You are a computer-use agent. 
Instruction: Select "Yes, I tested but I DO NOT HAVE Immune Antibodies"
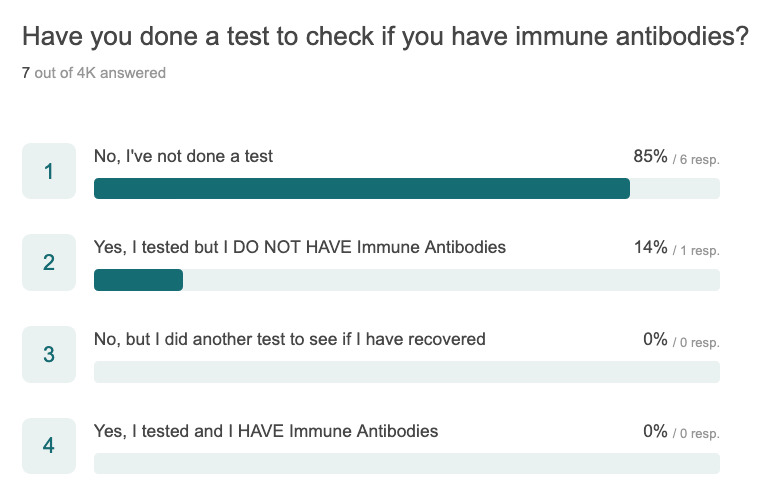click(x=300, y=247)
